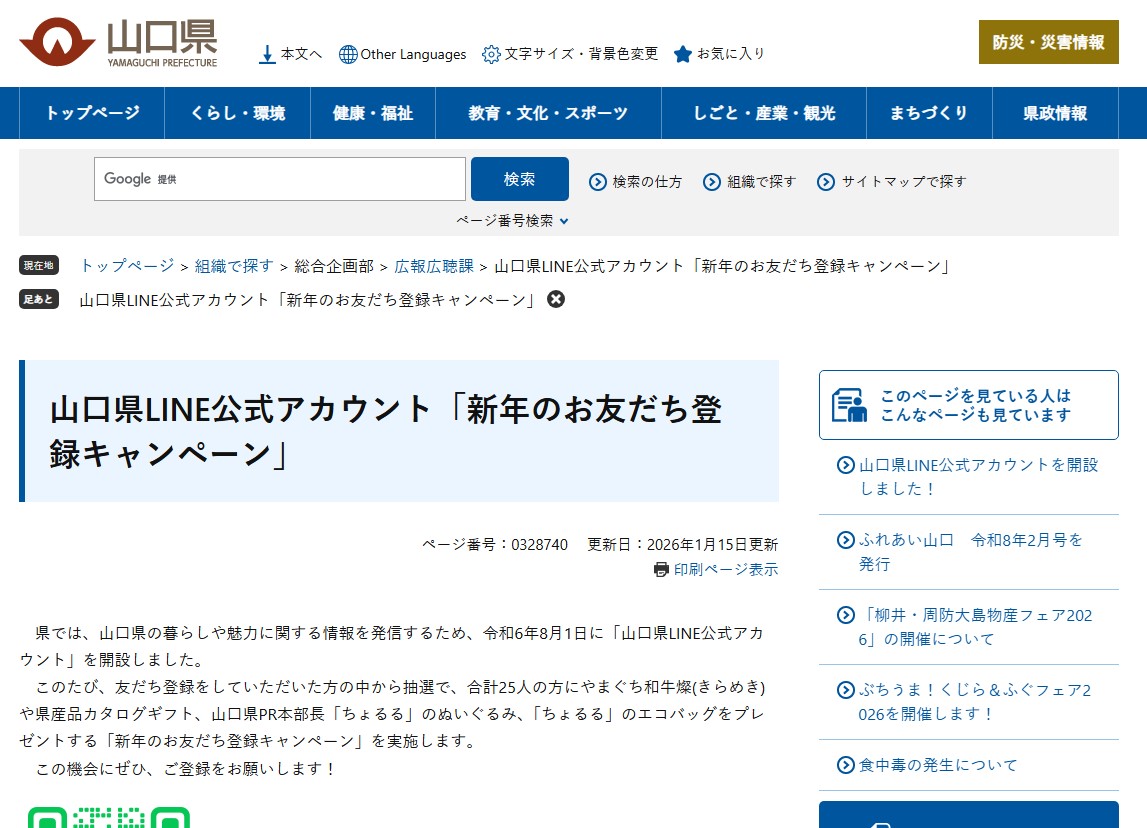This screenshot has height=828, width=1147.
Task: Select the しごと・産業・観光 menu item
Action: tap(764, 113)
